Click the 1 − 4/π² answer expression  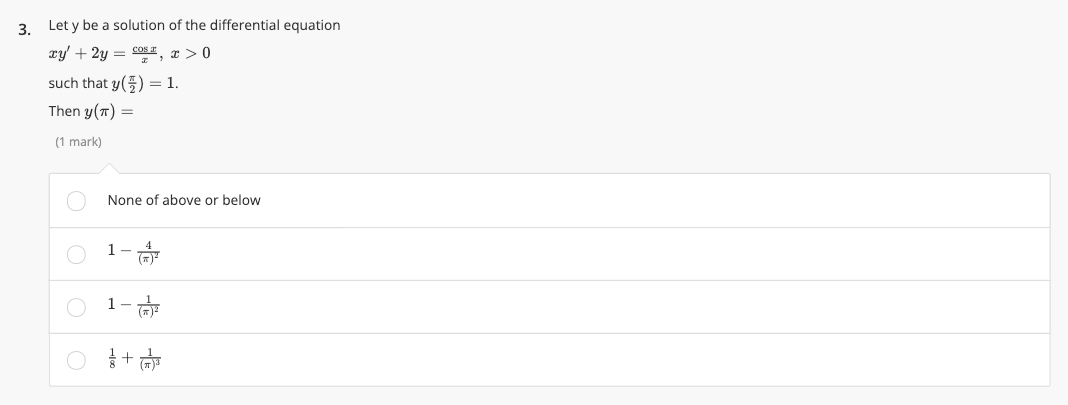[x=135, y=254]
